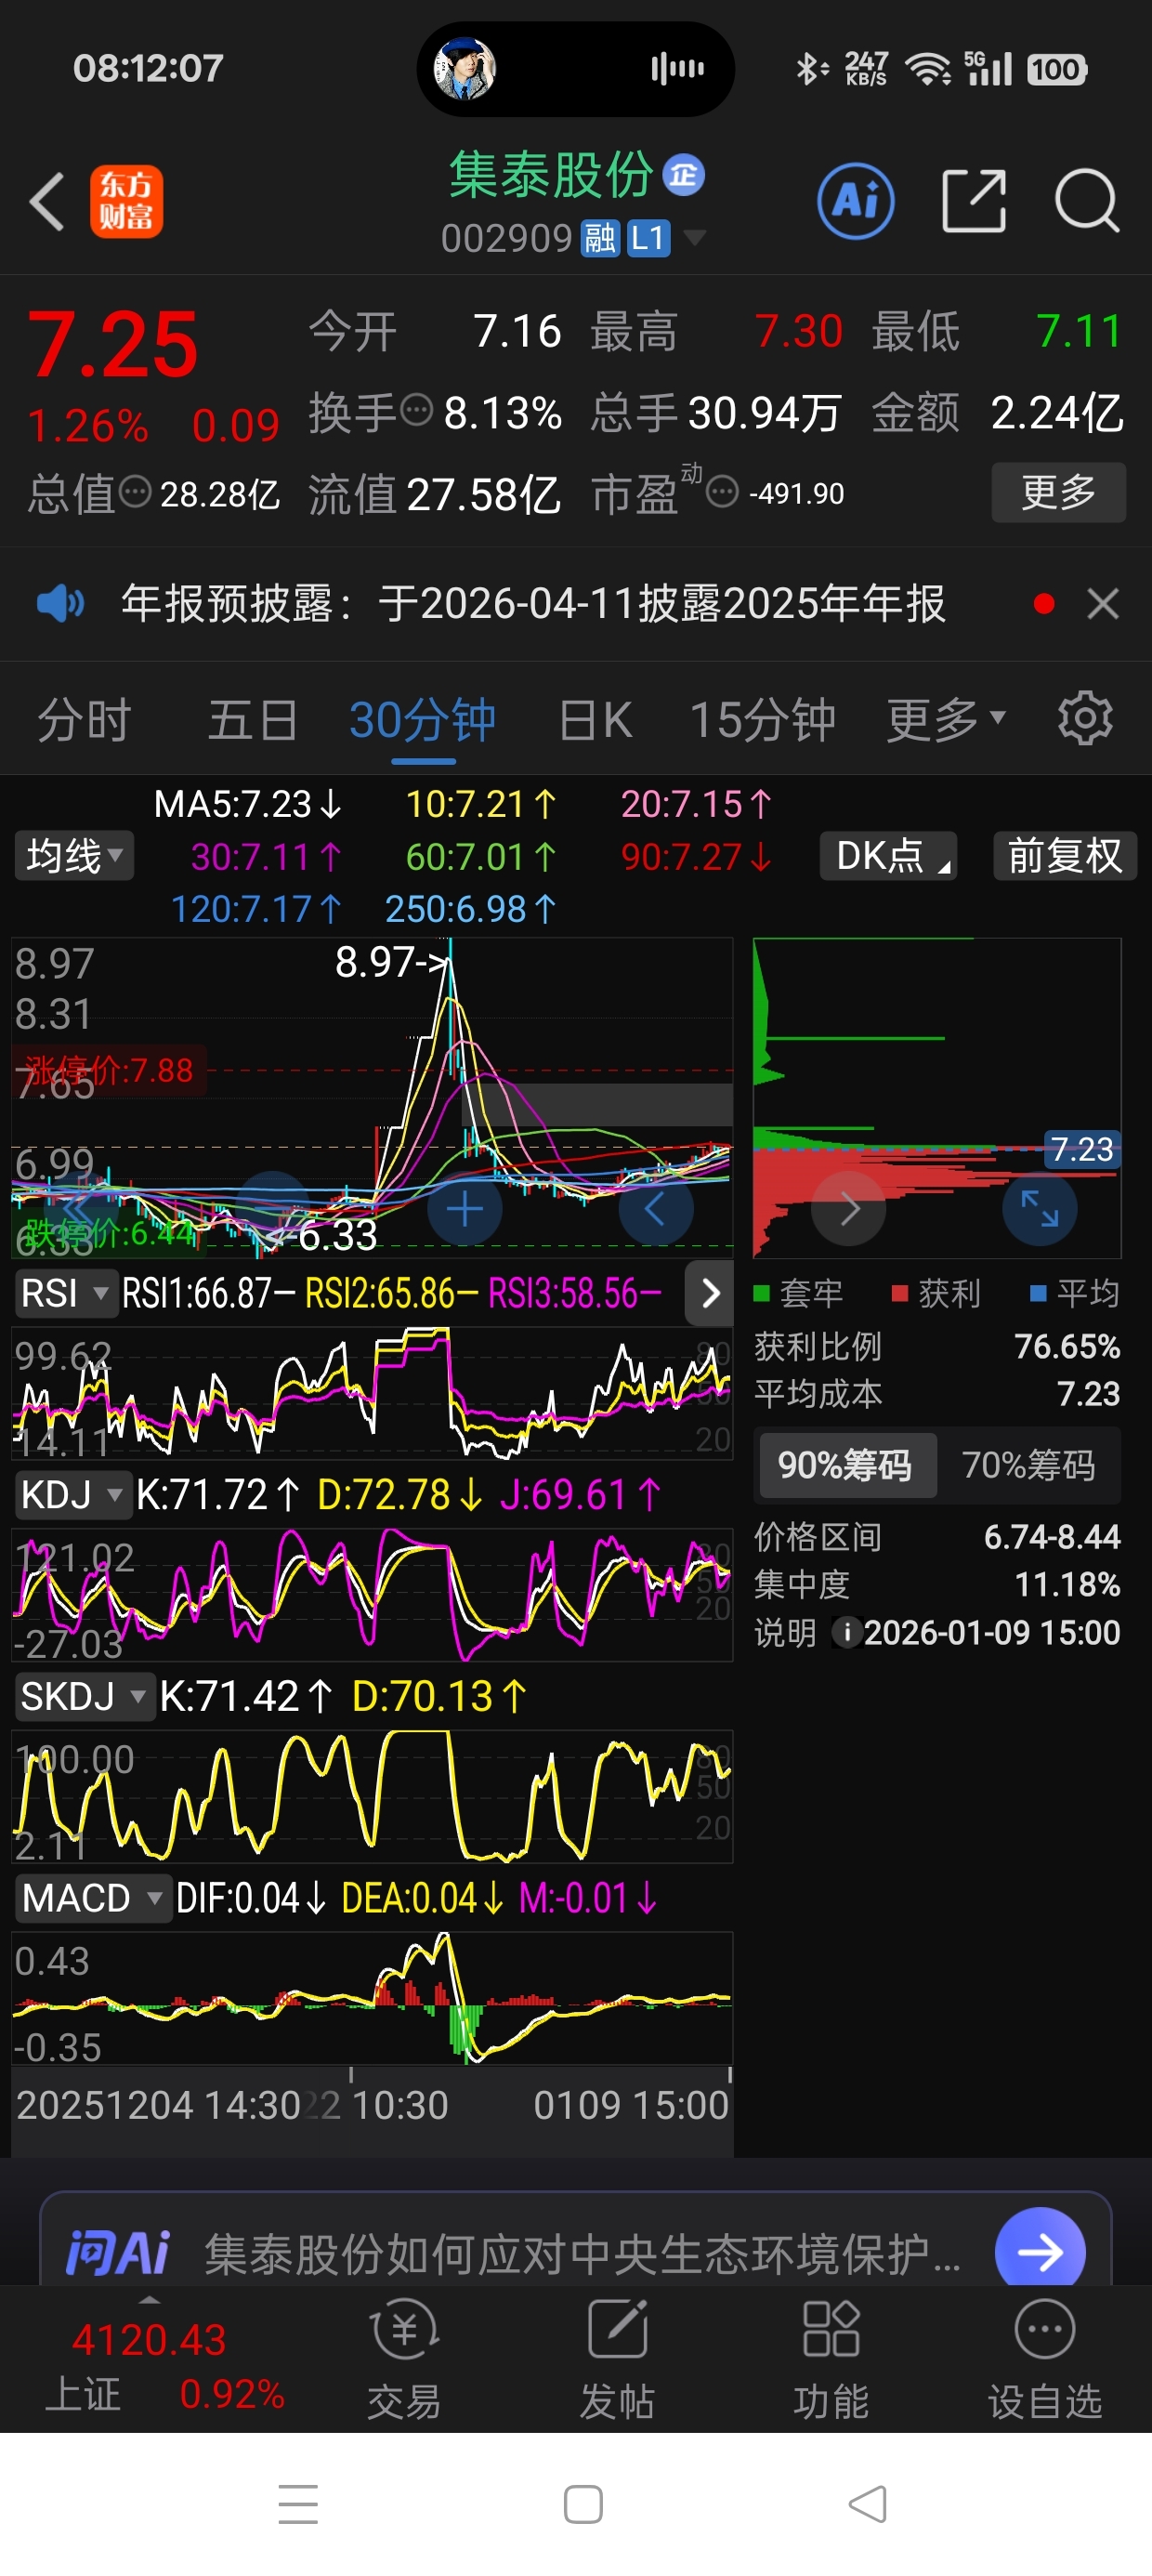Tap the MA5:7.23 moving average label
Screen dimensions: 1152x2576
[248, 804]
